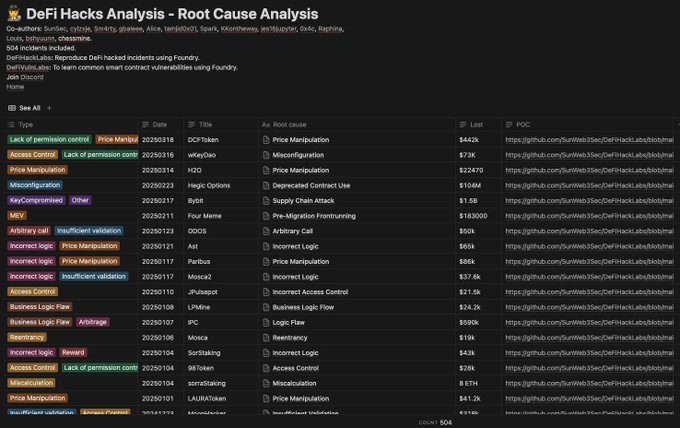This screenshot has width=680, height=428.
Task: Select the date cell 20250318
Action: [158, 140]
